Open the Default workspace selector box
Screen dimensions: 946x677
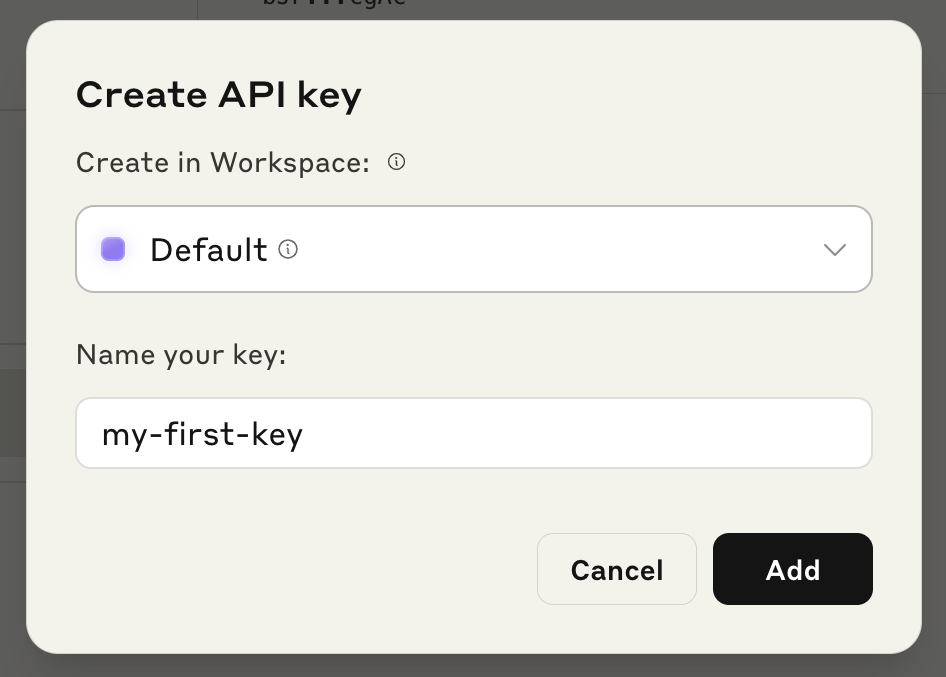coord(473,249)
